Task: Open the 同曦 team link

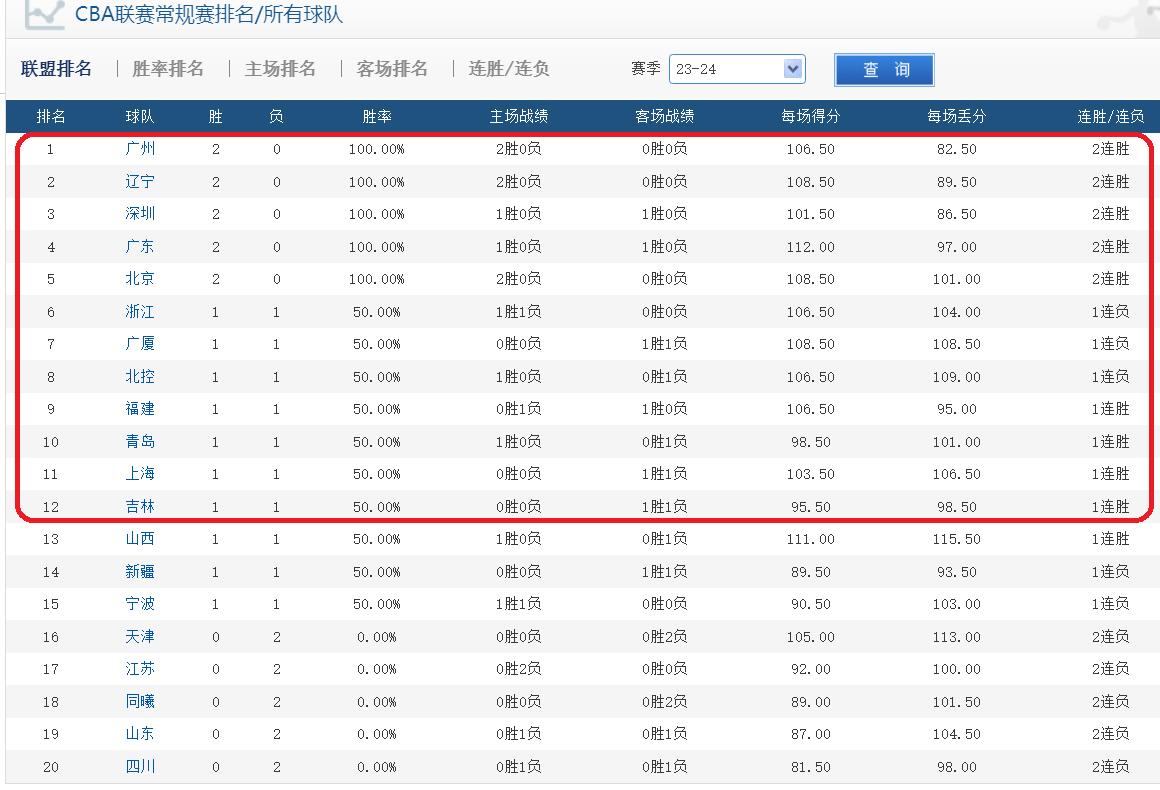Action: tap(140, 702)
